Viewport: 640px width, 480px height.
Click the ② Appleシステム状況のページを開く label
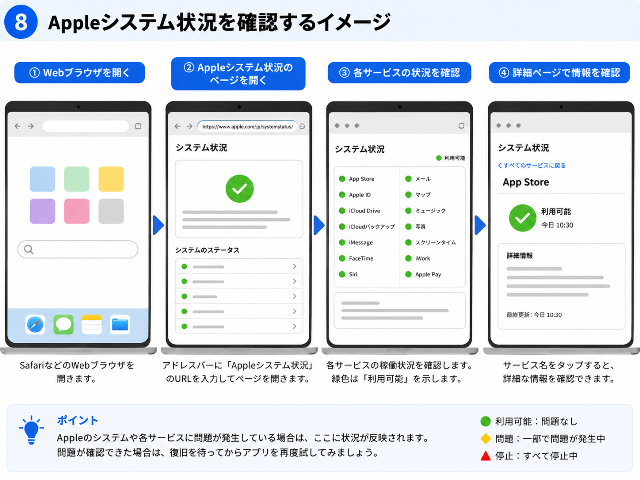[x=238, y=73]
